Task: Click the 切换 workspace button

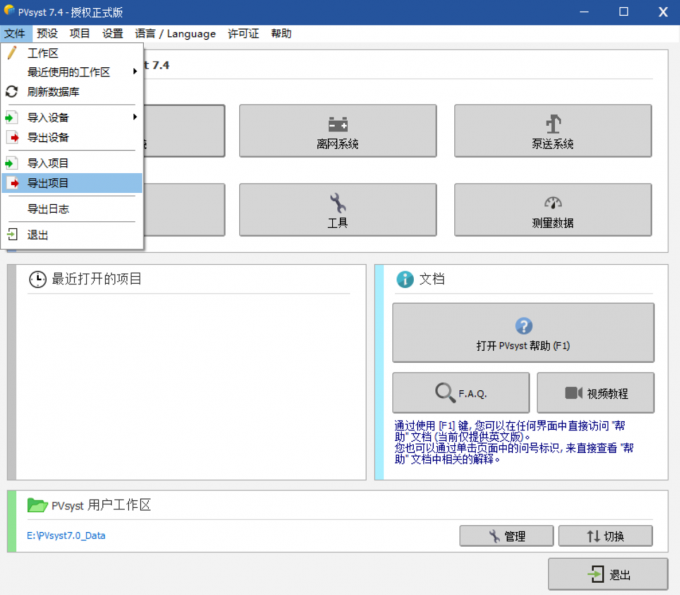Action: point(605,536)
